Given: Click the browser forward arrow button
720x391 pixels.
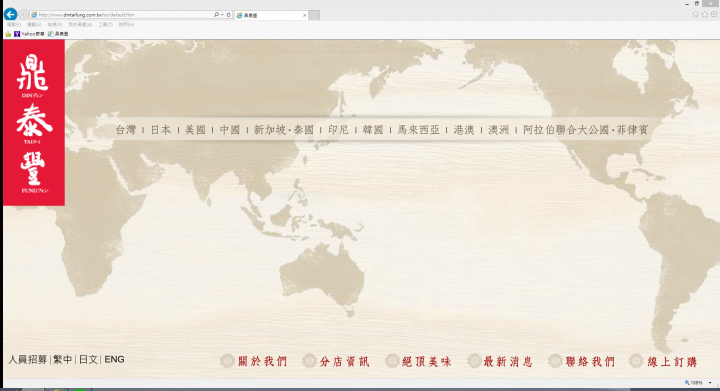Looking at the screenshot, I should click(x=23, y=15).
